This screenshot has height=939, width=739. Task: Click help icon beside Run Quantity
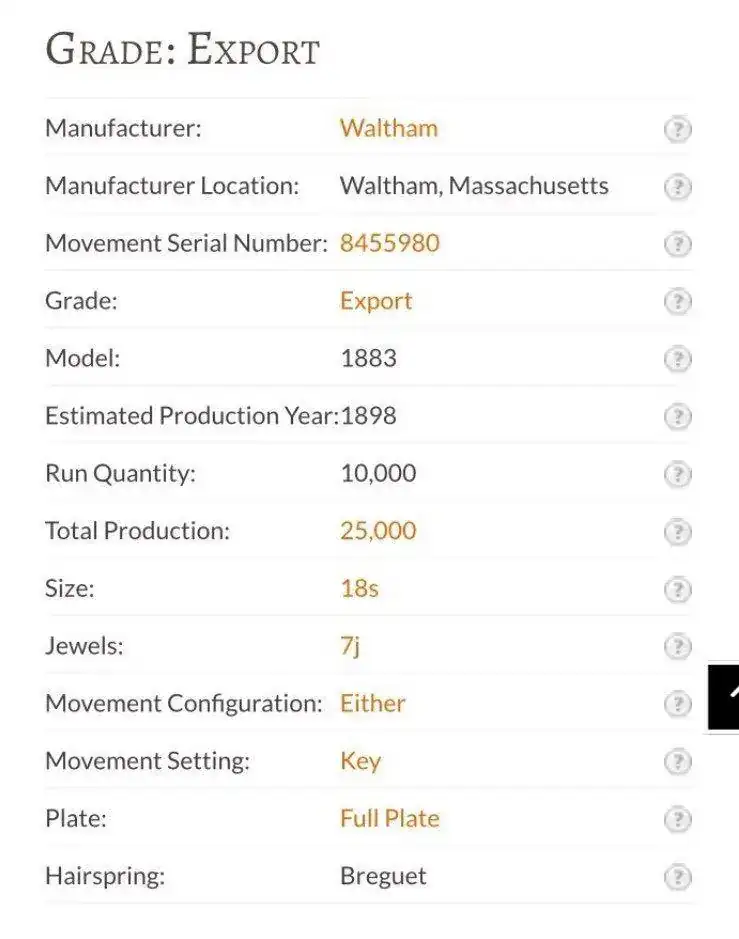pos(678,474)
